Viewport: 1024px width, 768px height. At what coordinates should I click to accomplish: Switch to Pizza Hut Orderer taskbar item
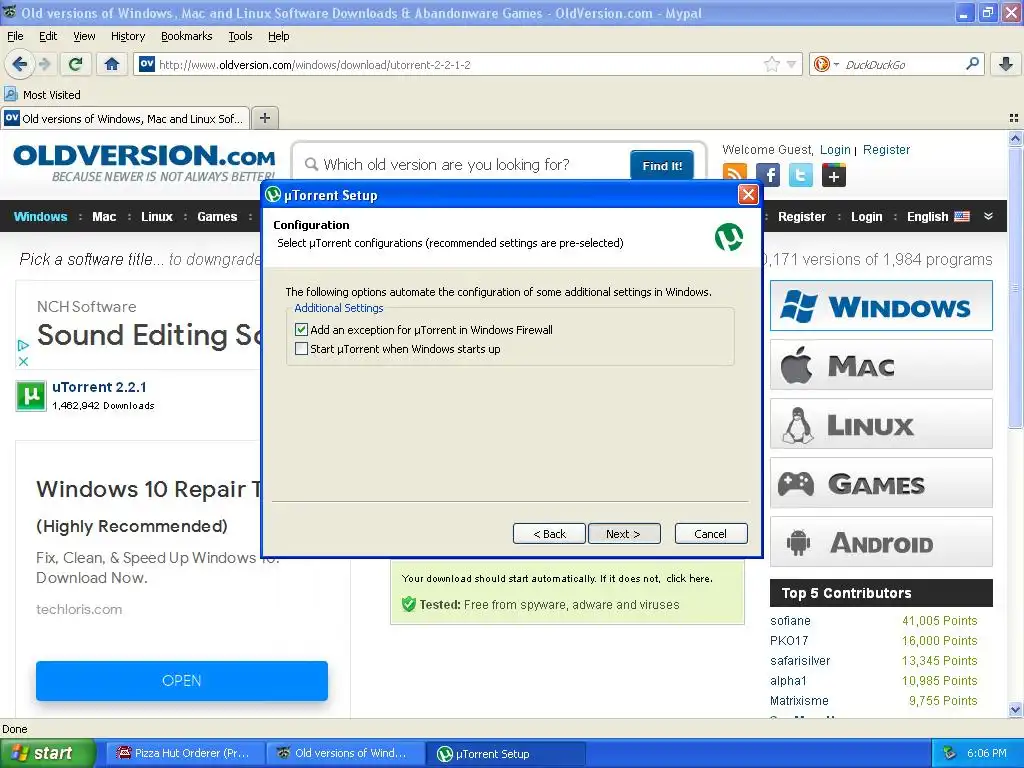pos(184,753)
